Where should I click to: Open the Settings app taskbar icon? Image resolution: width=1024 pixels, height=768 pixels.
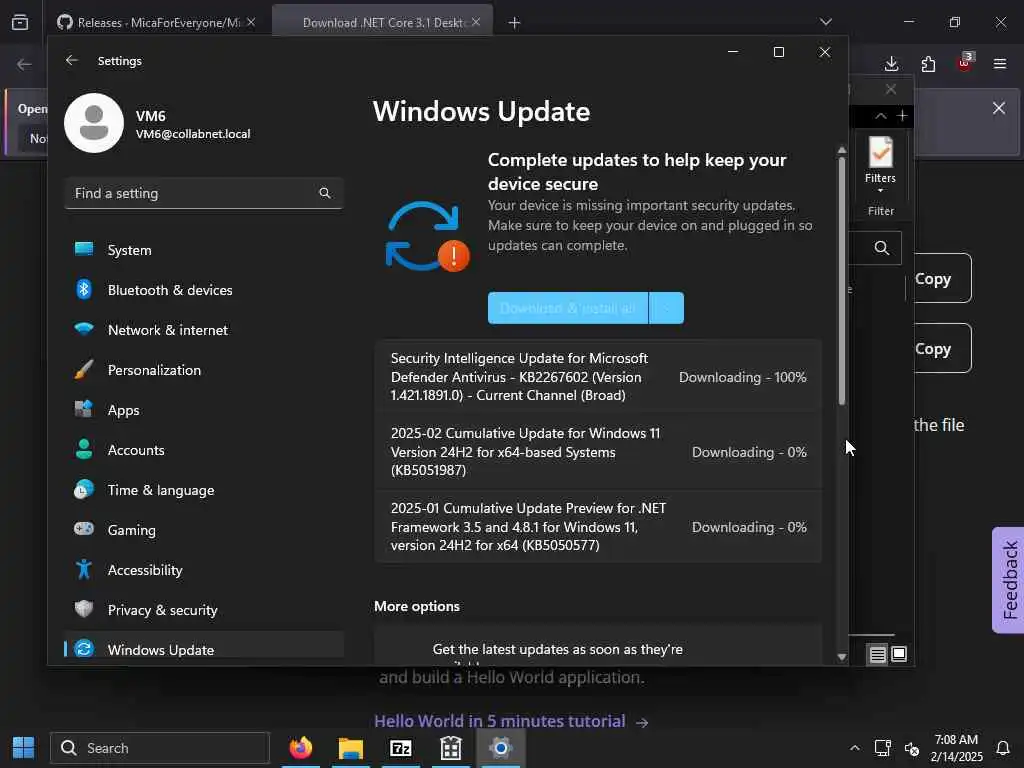[501, 748]
